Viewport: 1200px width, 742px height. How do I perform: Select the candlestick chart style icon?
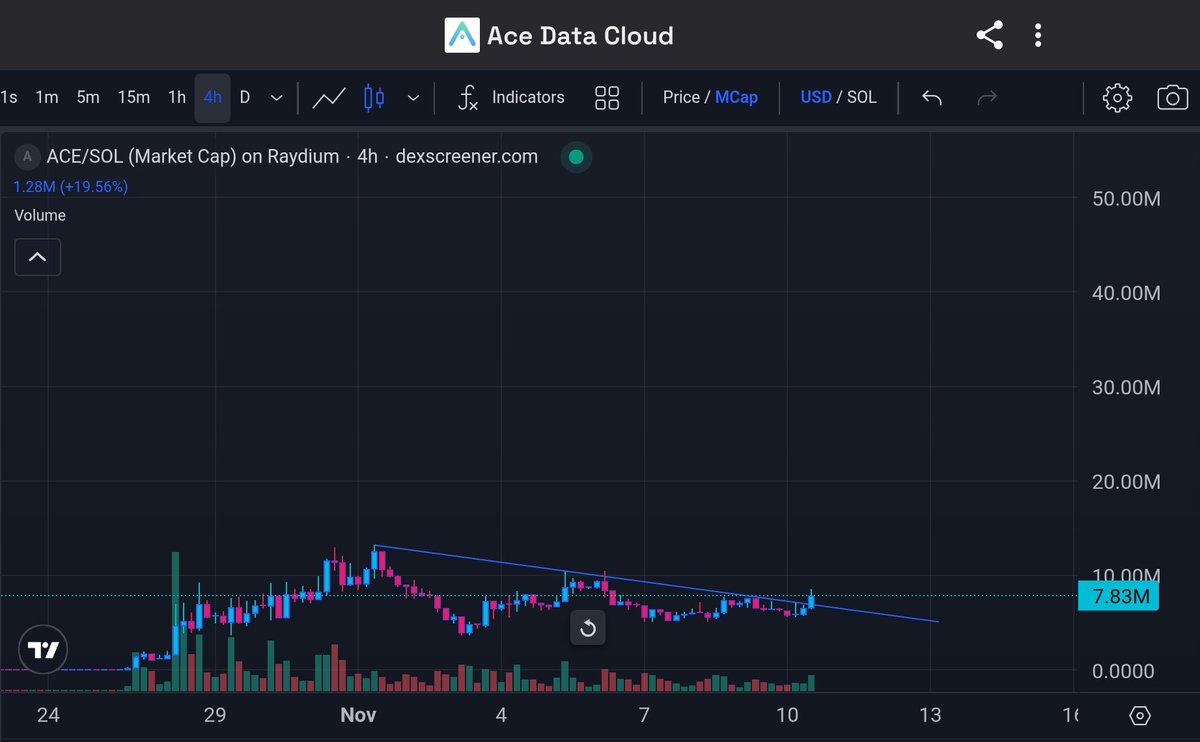[374, 97]
